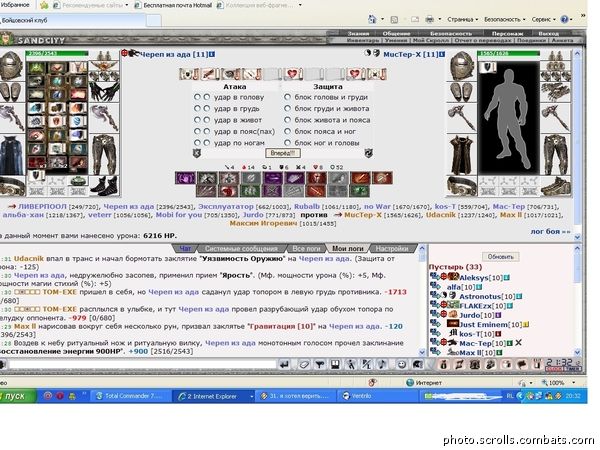Click the green 2396/2543 health bar
600x450 pixels.
[57, 54]
